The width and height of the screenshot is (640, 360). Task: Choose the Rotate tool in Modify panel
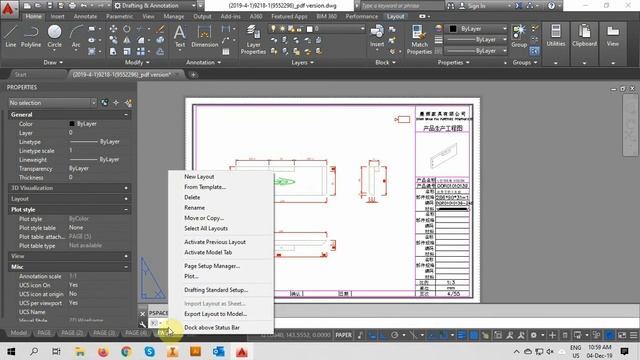click(127, 29)
